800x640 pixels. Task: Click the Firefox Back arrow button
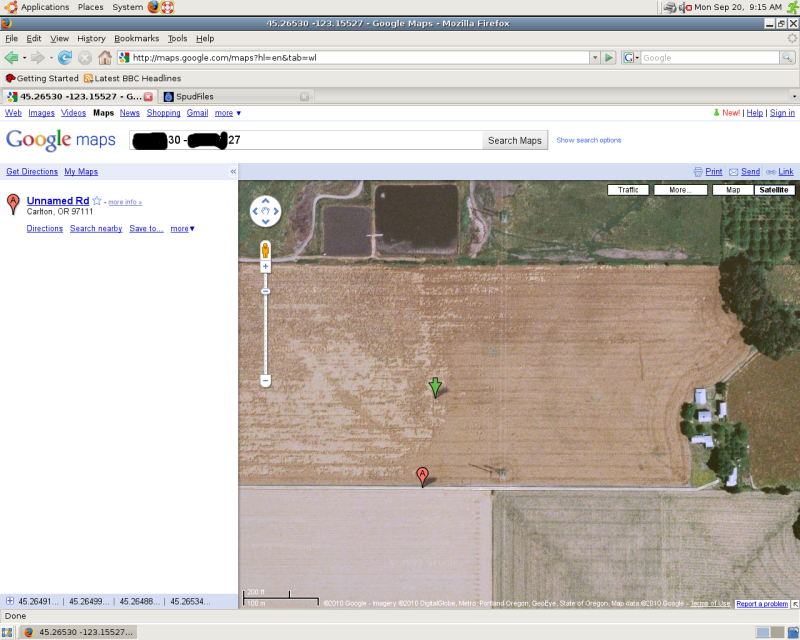coord(13,58)
